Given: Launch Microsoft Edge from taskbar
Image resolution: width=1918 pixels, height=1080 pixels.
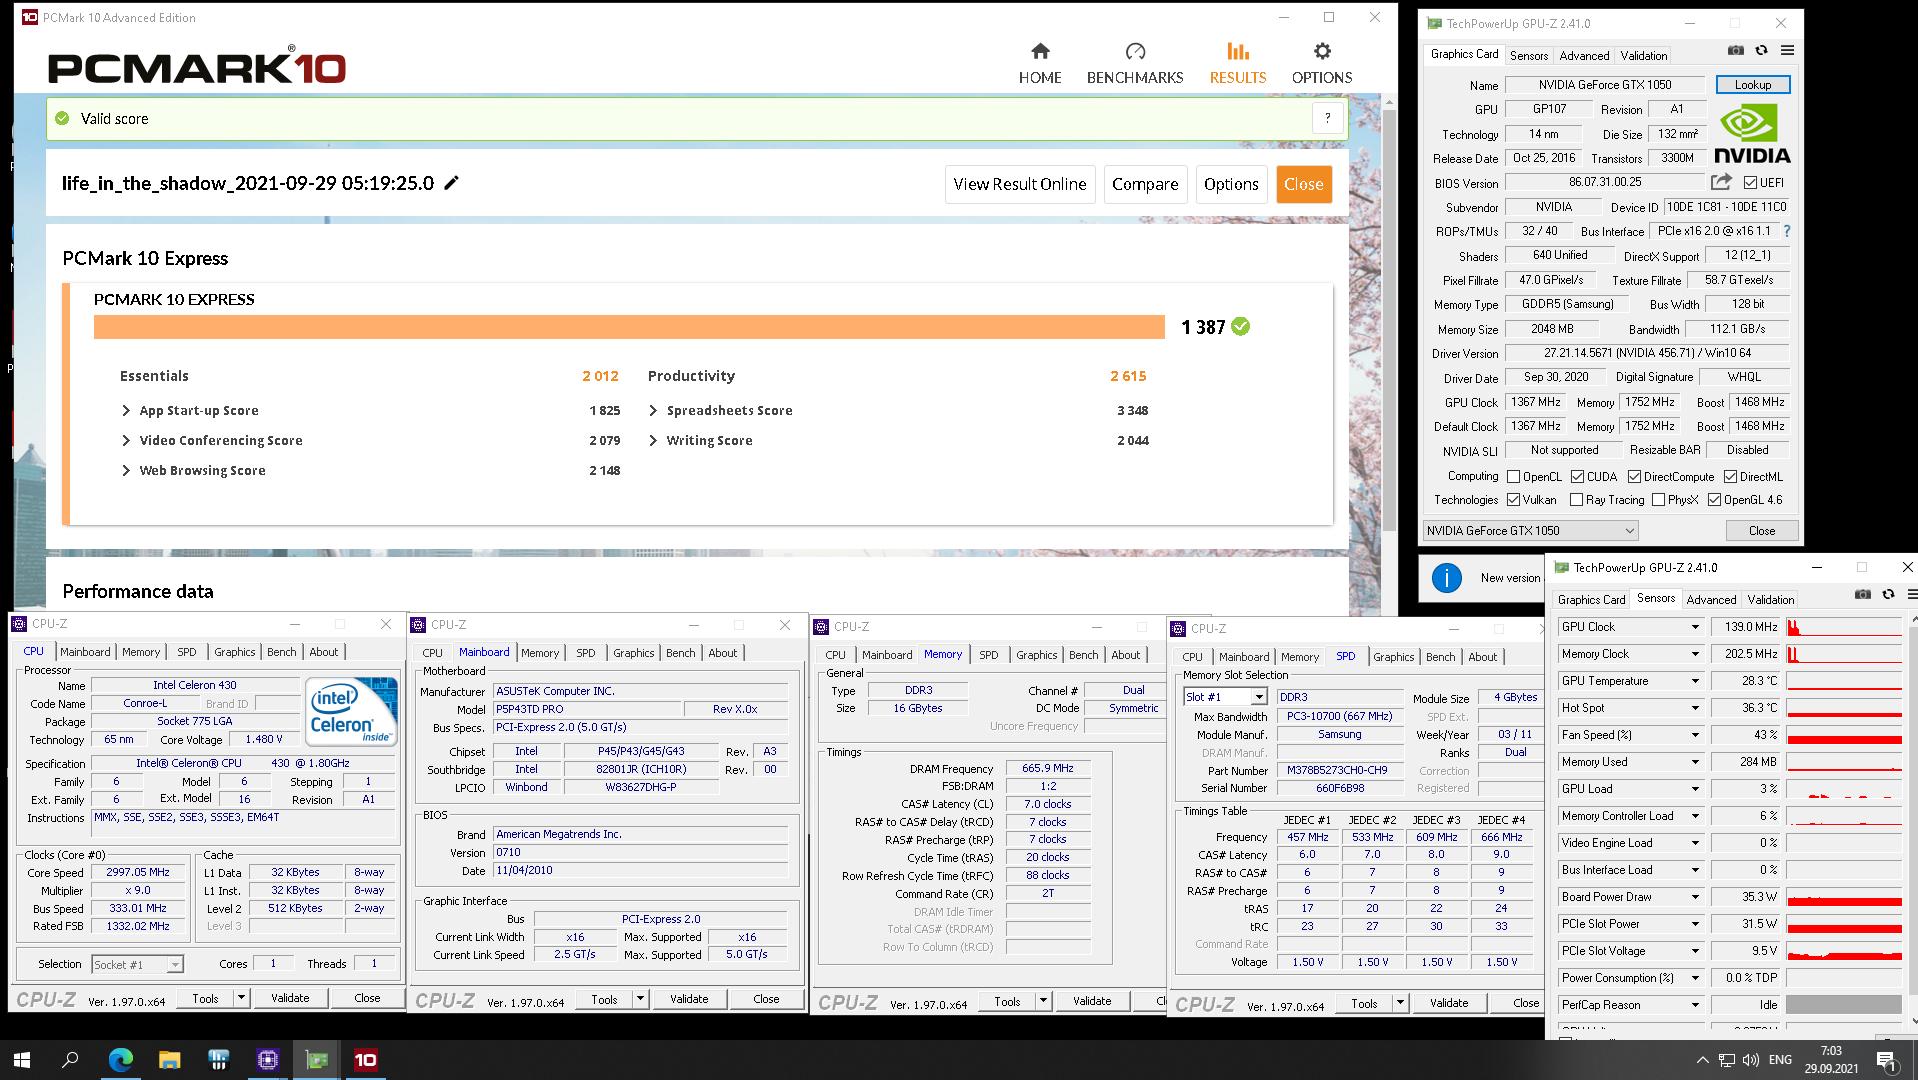Looking at the screenshot, I should [120, 1060].
